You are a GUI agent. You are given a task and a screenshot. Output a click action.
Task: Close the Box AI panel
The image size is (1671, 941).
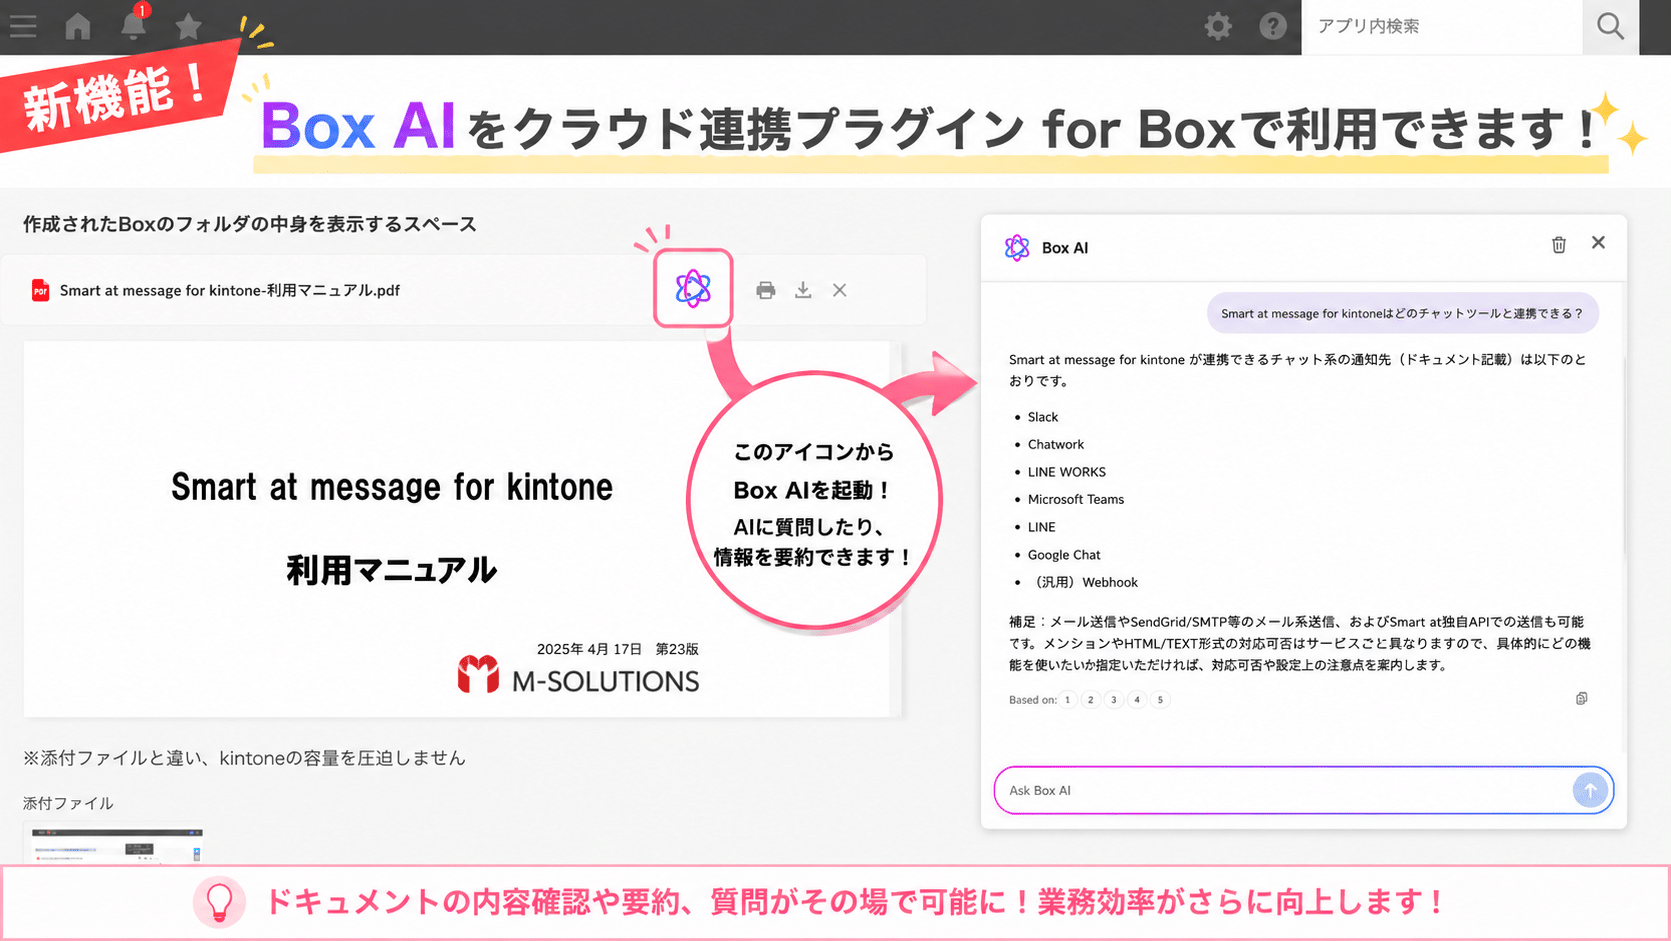[1598, 243]
